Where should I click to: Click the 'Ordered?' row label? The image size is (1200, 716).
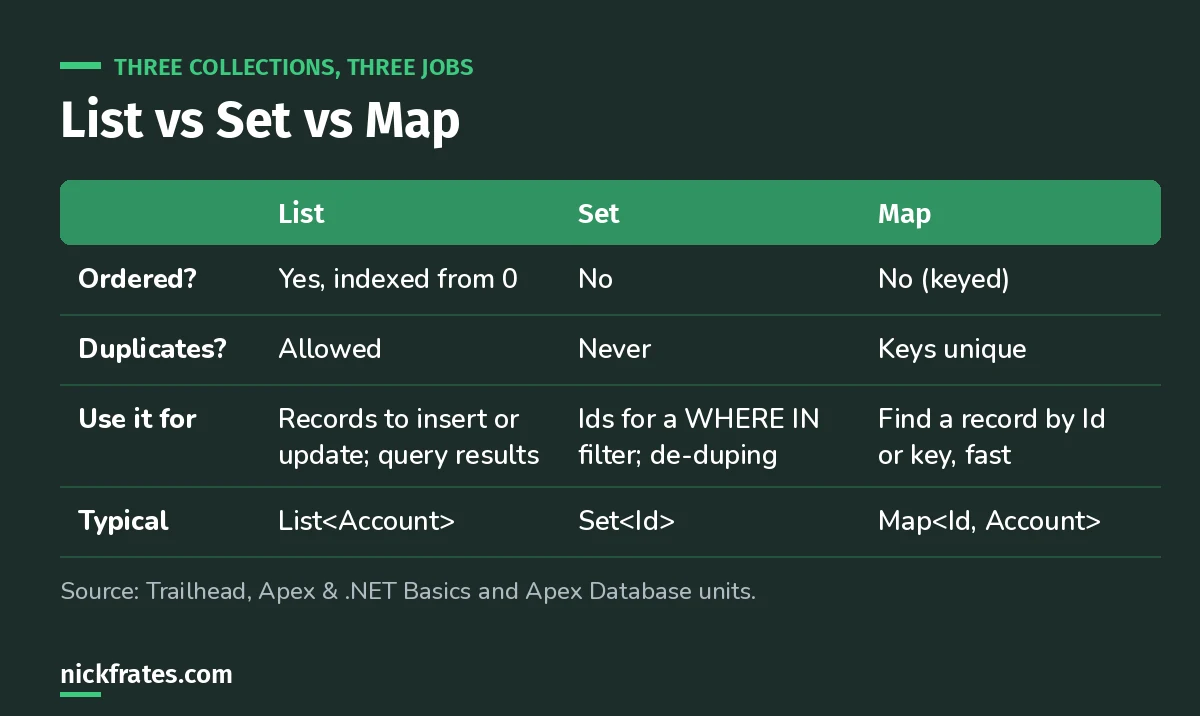coord(137,279)
